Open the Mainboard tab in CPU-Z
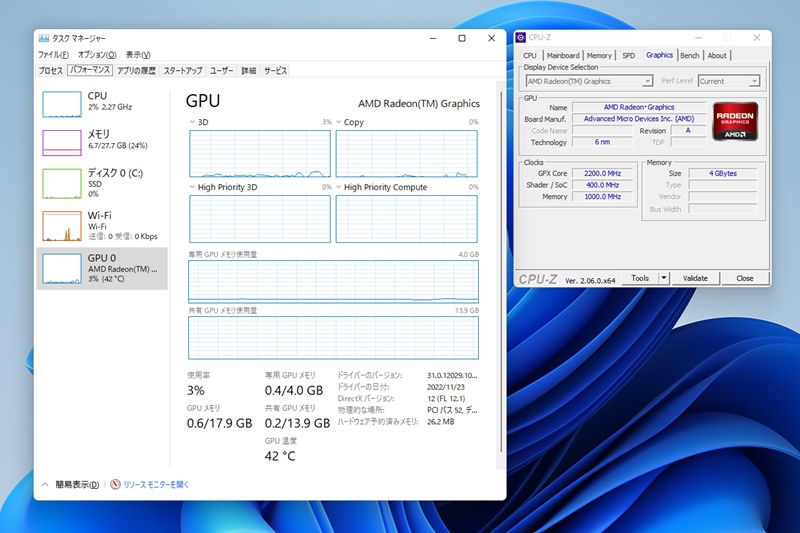800x533 pixels. point(563,56)
